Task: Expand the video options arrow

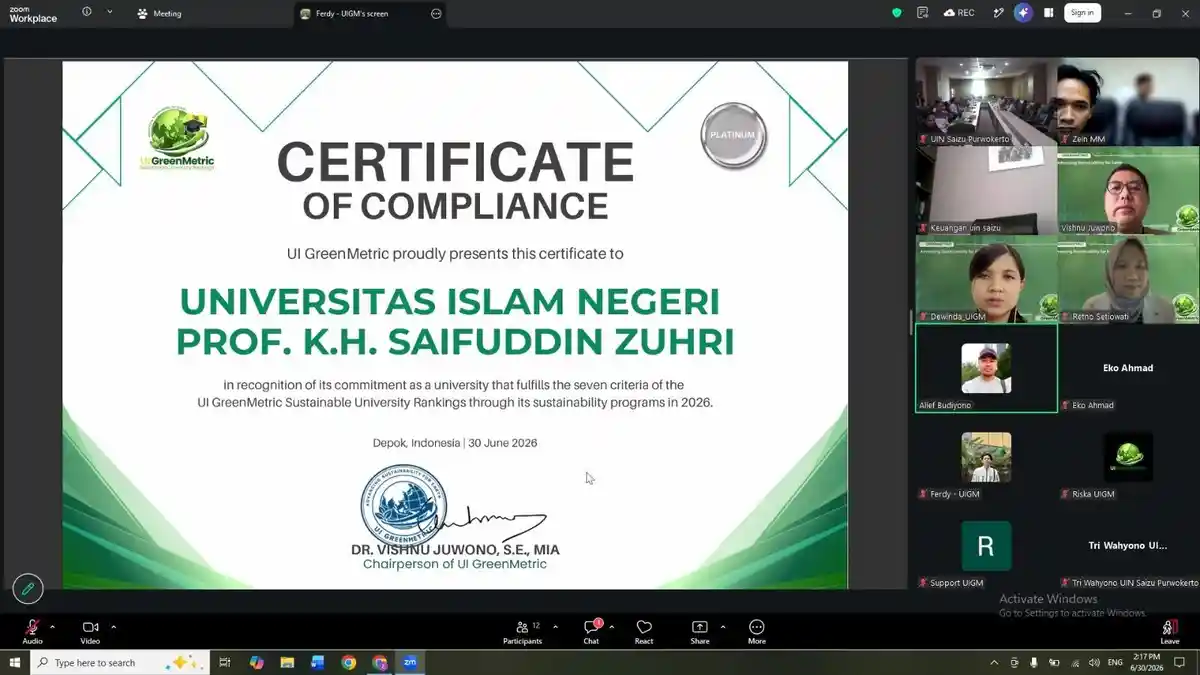Action: coord(114,627)
